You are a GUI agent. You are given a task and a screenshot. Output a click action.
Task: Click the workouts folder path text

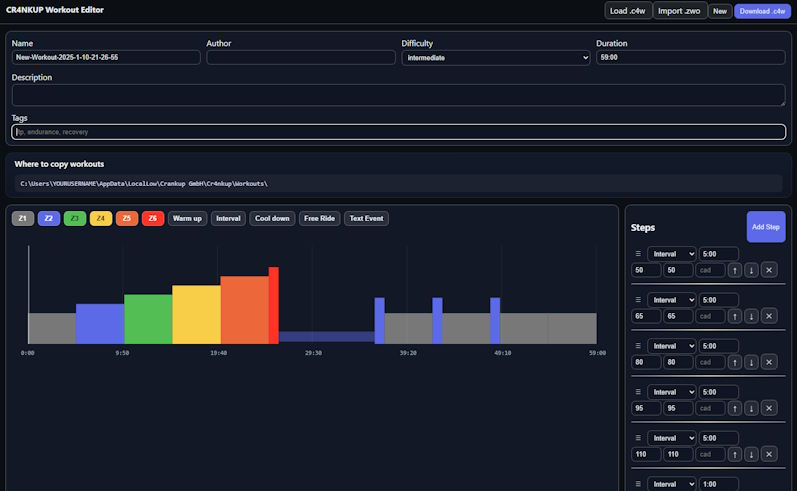[x=144, y=183]
